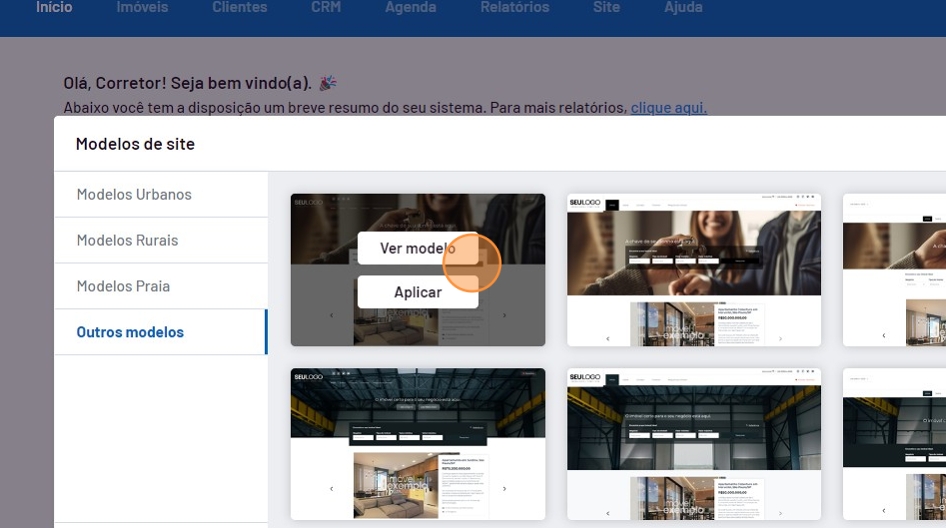Click the Site menu item
This screenshot has height=528, width=946.
click(606, 8)
